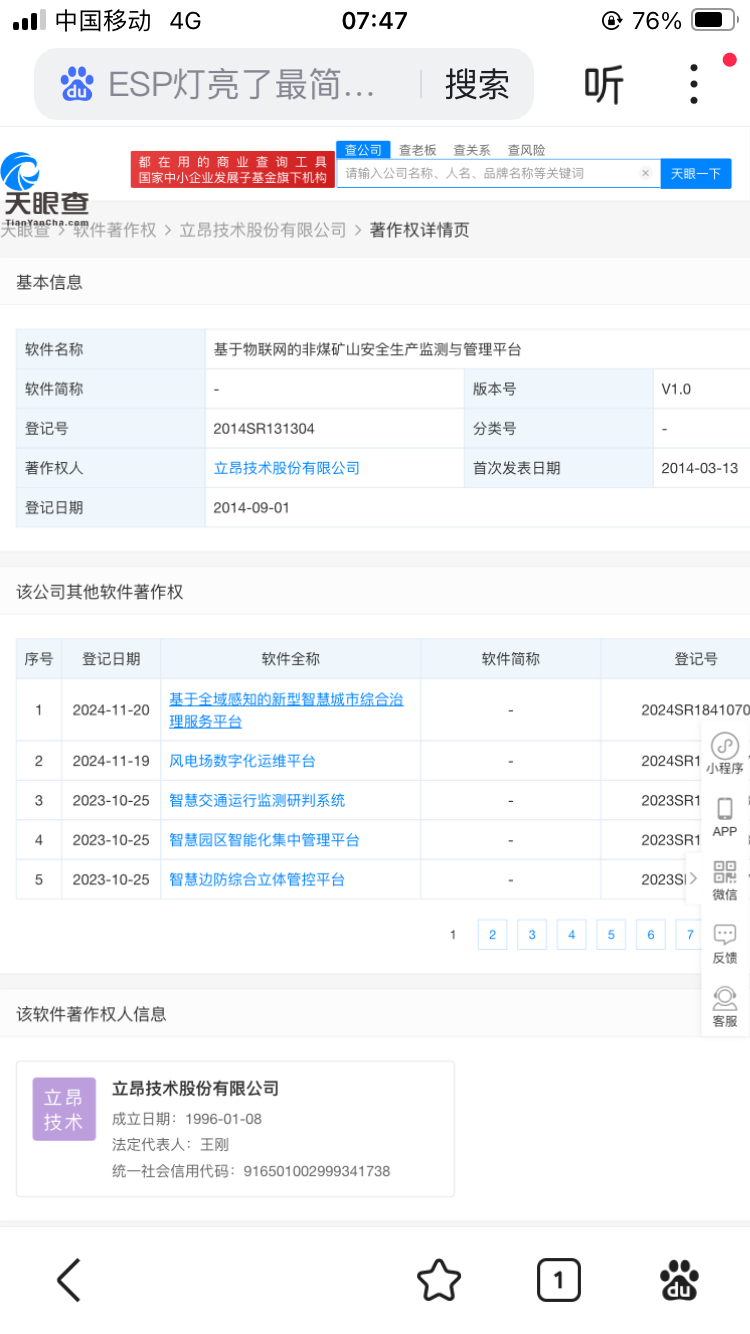750x1334 pixels.
Task: Go to page 7 of the copyright list
Action: coord(689,935)
